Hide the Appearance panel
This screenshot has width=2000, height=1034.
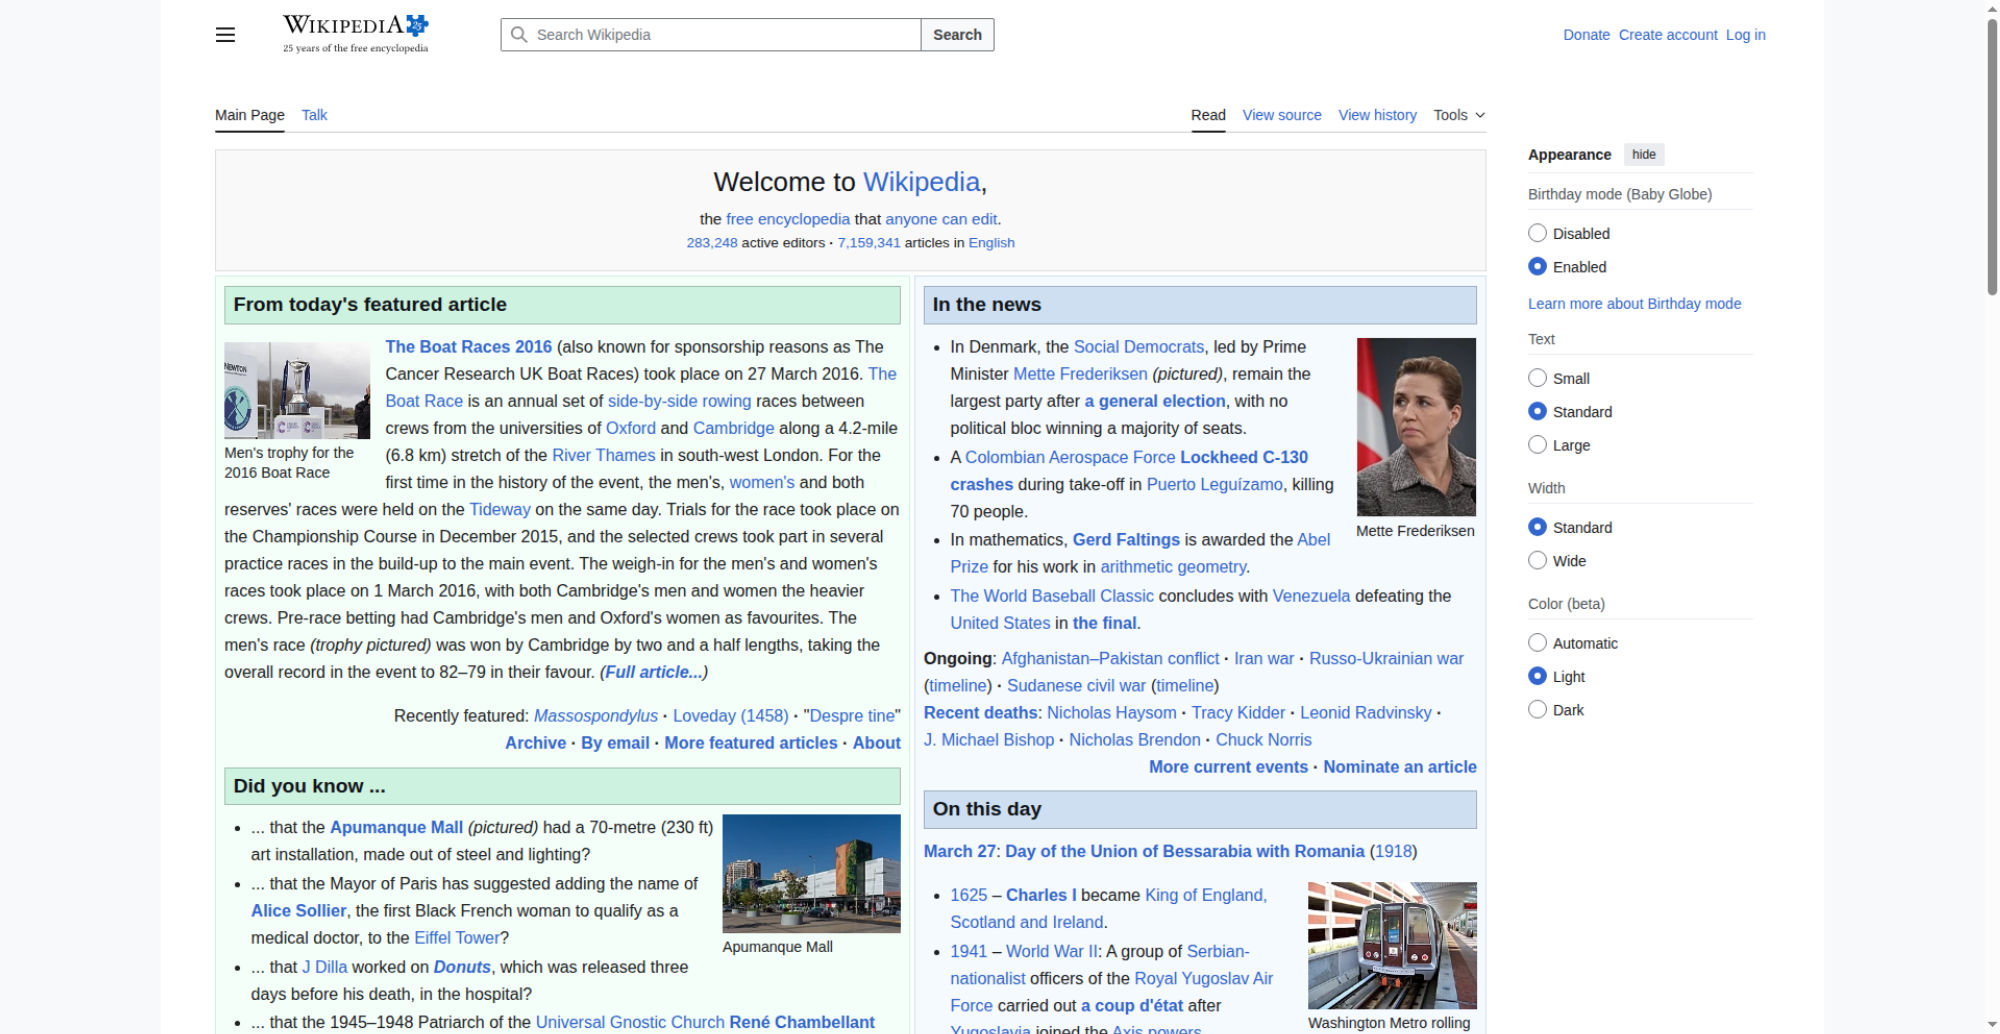tap(1643, 154)
